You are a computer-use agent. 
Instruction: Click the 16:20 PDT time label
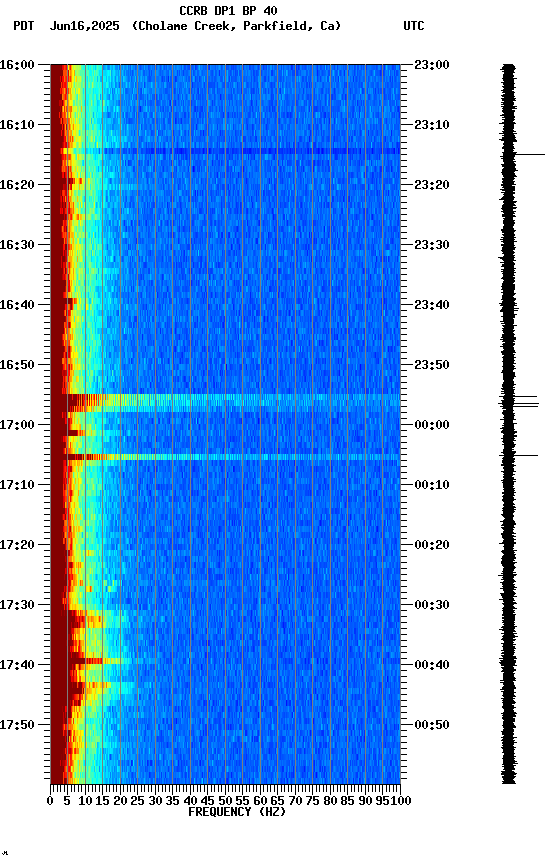17,185
